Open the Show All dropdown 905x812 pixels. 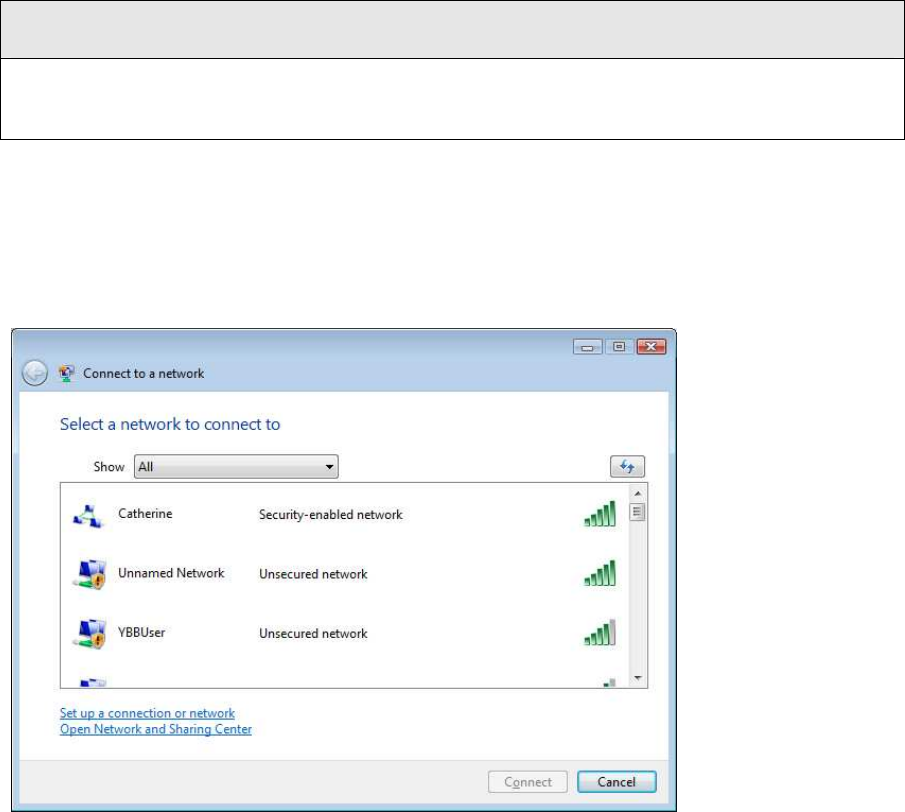coord(236,466)
